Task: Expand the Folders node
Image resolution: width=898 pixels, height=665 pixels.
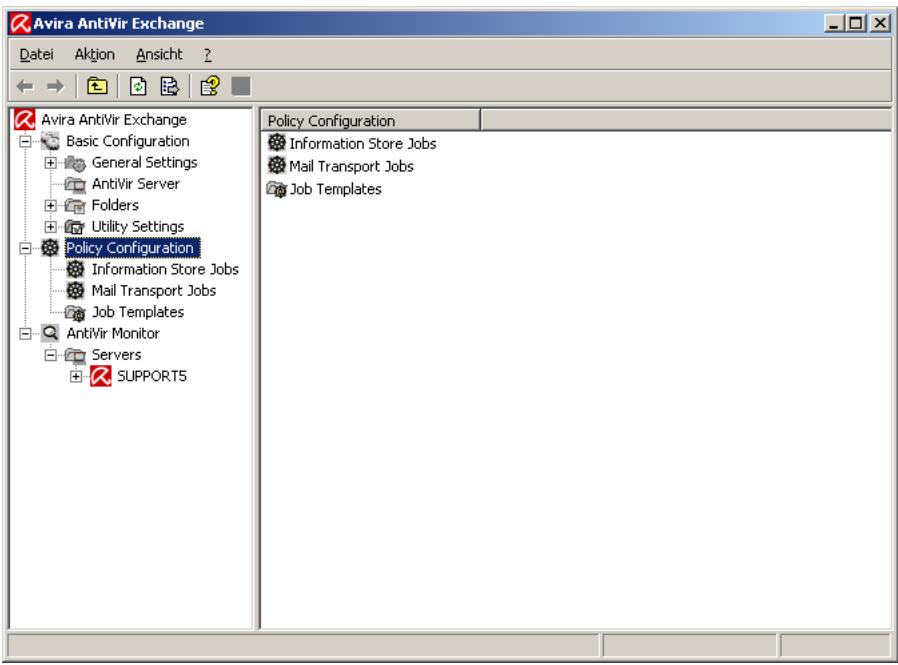Action: 50,205
